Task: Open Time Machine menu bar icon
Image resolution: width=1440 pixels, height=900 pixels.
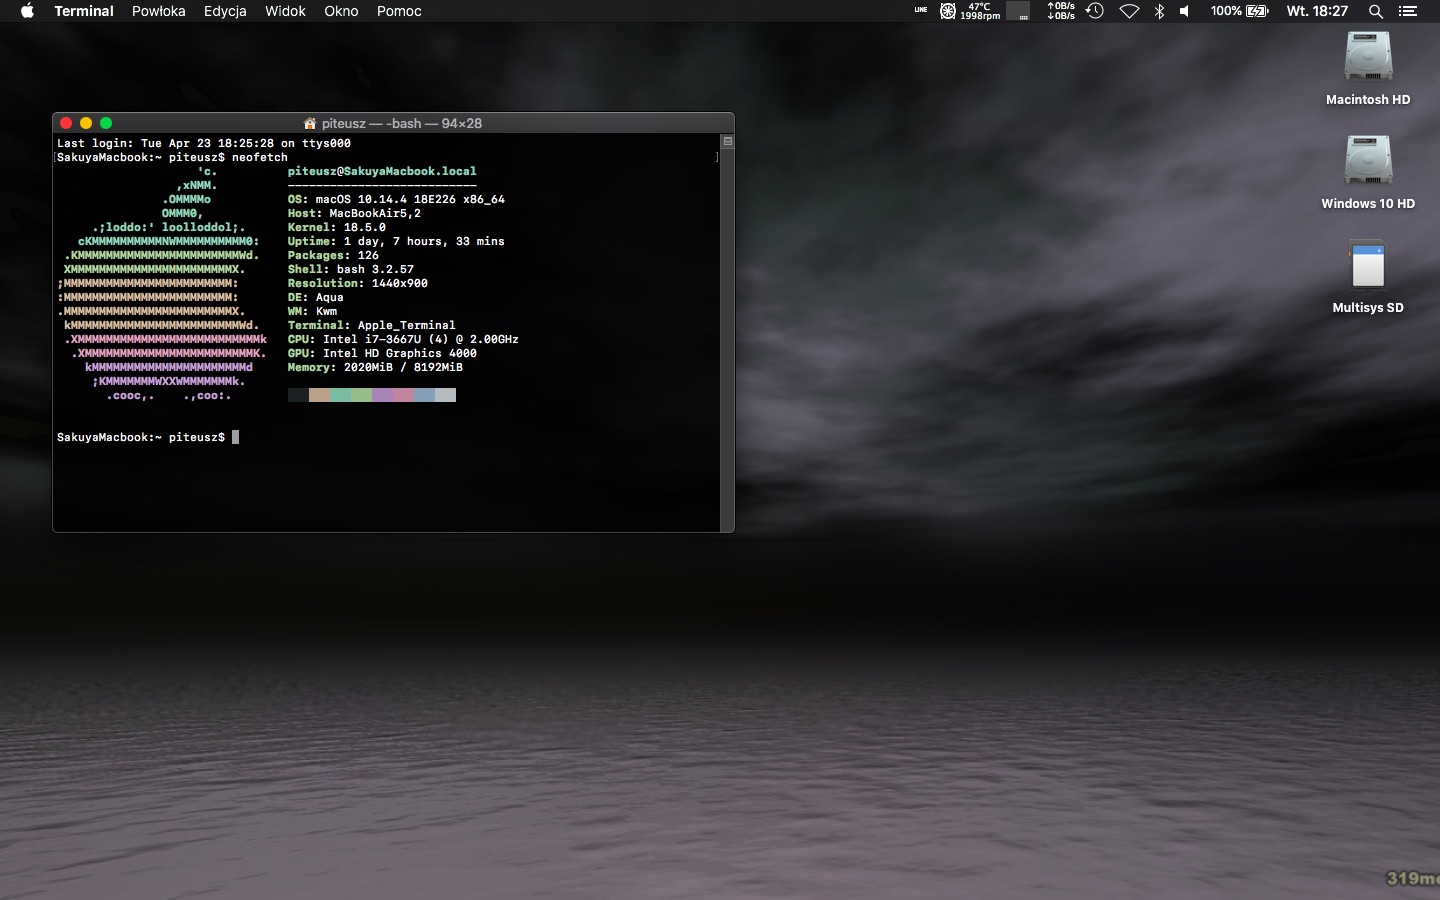Action: coord(1095,11)
